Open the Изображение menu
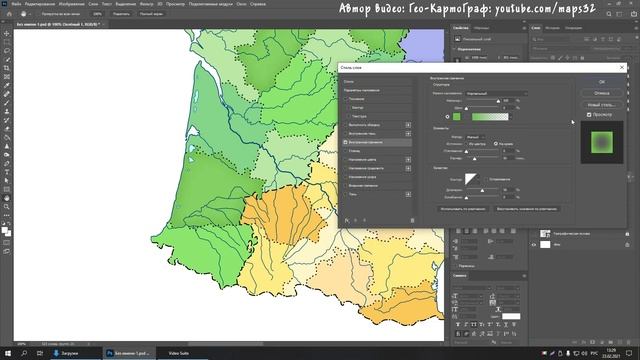Image resolution: width=640 pixels, height=360 pixels. 72,4
